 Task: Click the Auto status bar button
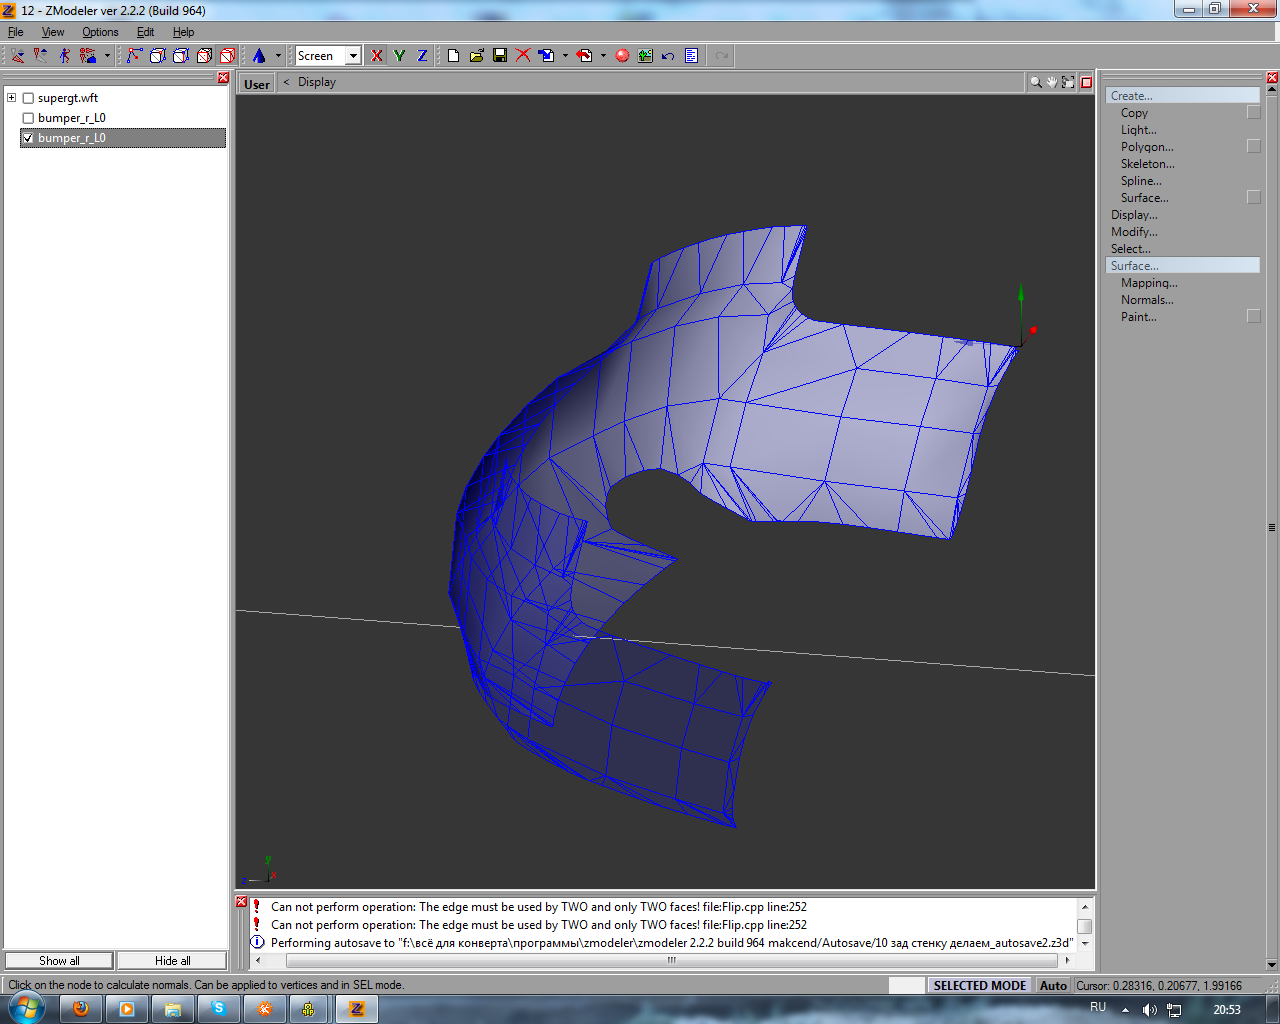pyautogui.click(x=1053, y=985)
